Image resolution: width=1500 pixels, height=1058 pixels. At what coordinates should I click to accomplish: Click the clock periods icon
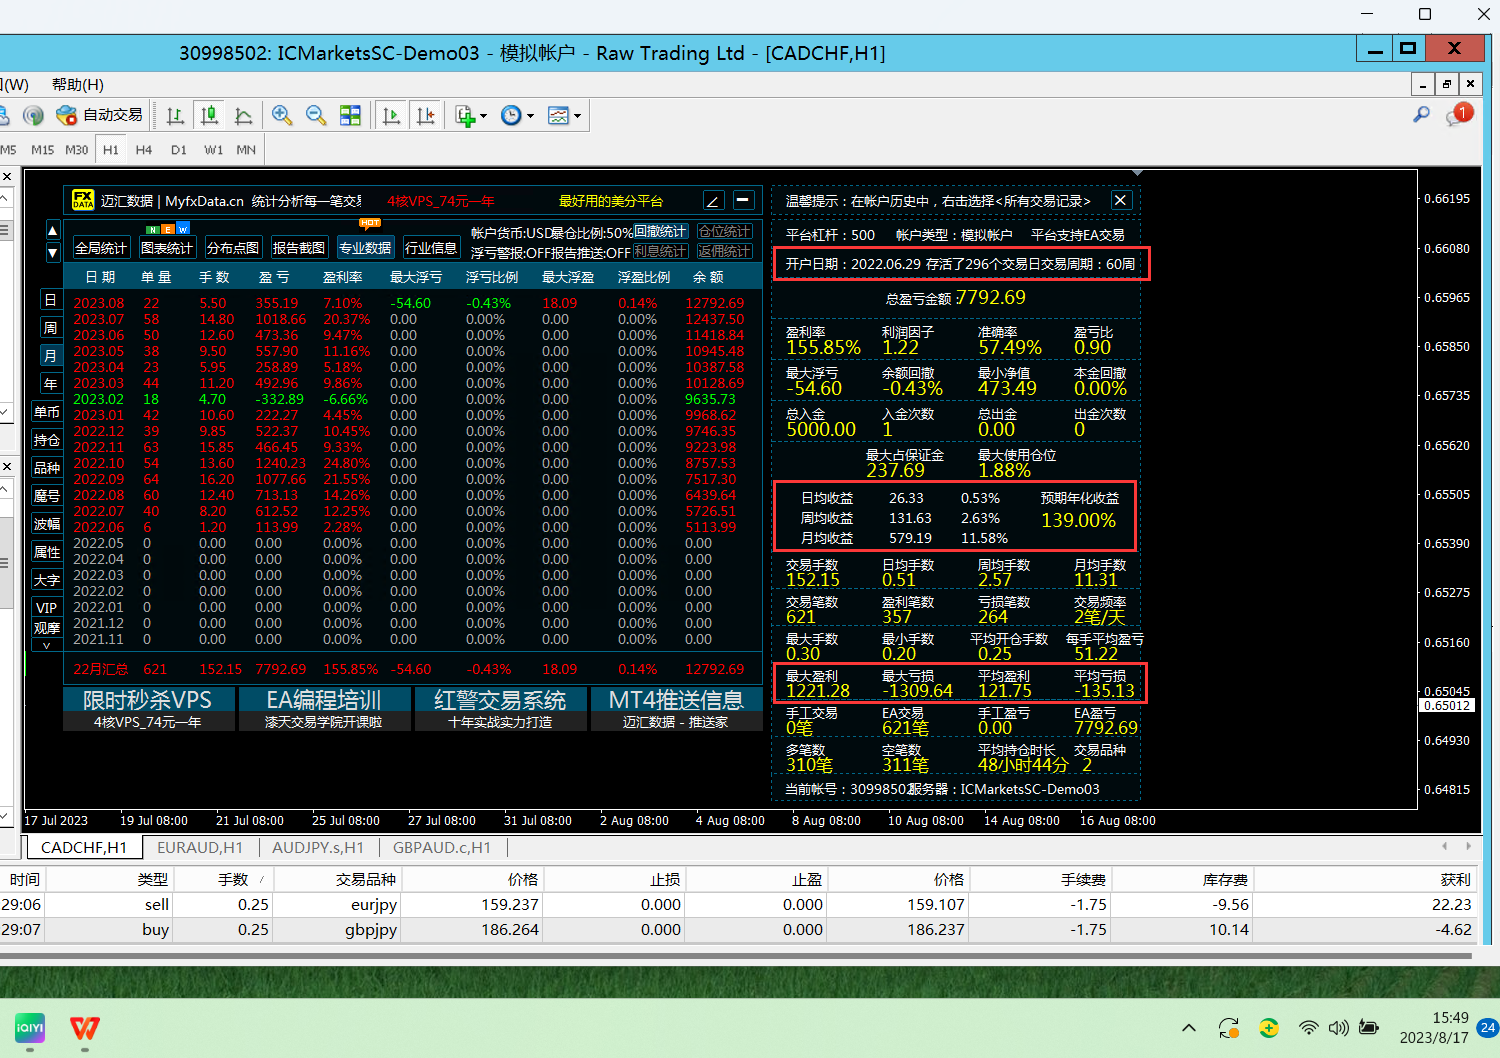pos(511,116)
